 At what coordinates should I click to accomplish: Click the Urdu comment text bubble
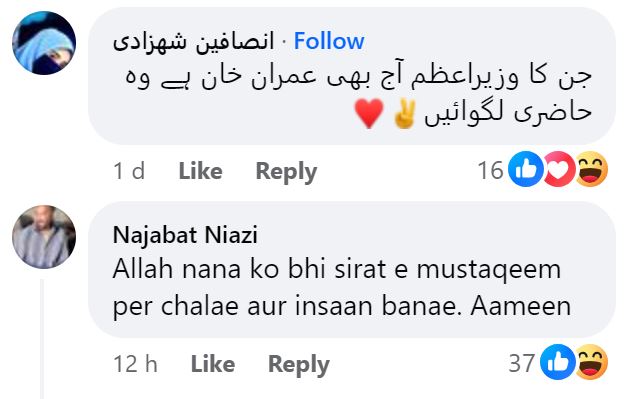coord(352,76)
